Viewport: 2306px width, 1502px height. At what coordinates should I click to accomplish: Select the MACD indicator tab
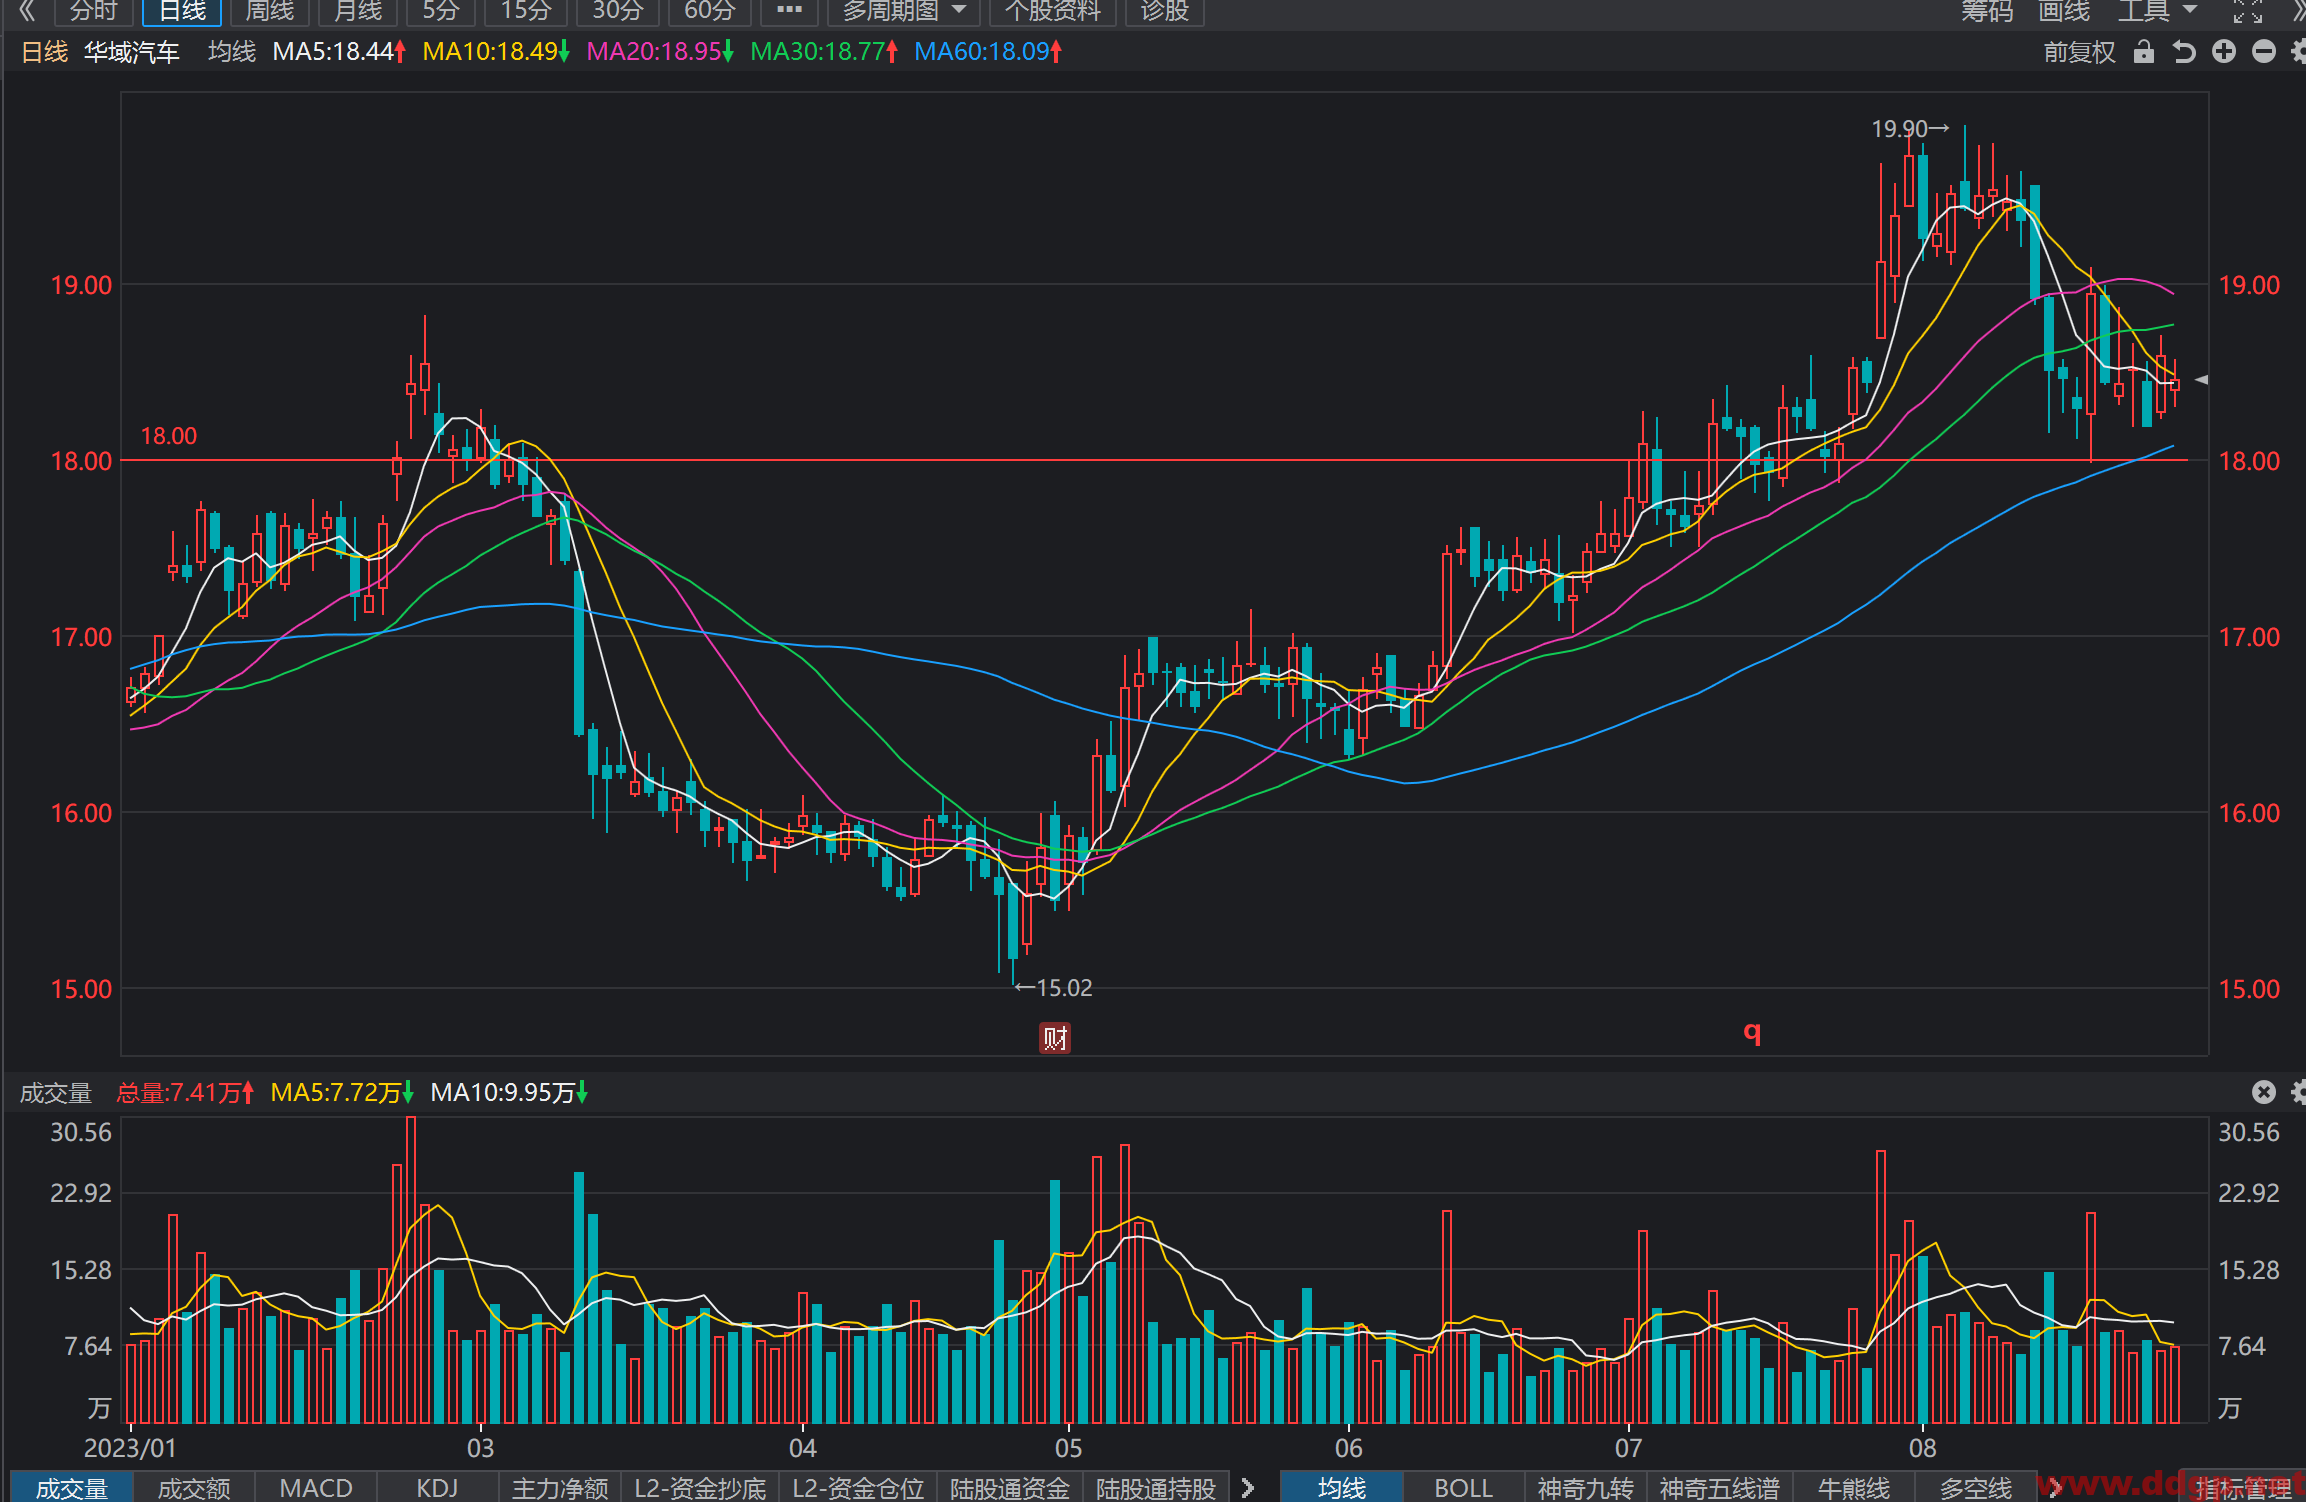pyautogui.click(x=316, y=1488)
